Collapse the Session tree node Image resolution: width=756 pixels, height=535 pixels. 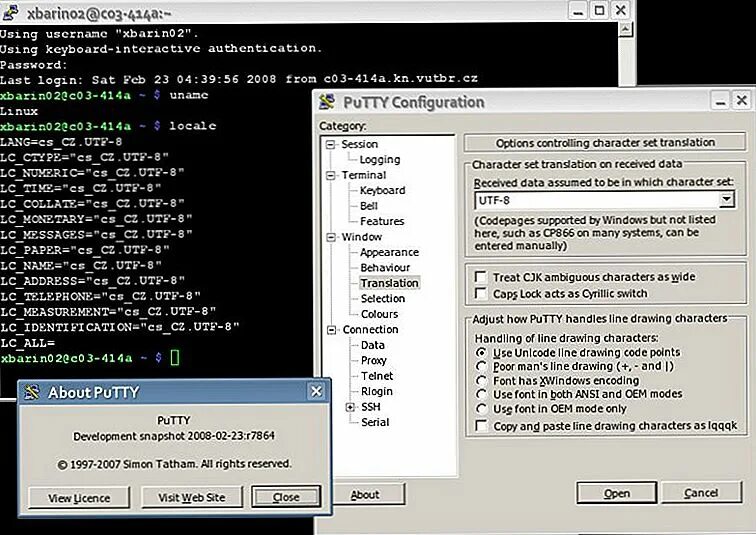point(331,144)
